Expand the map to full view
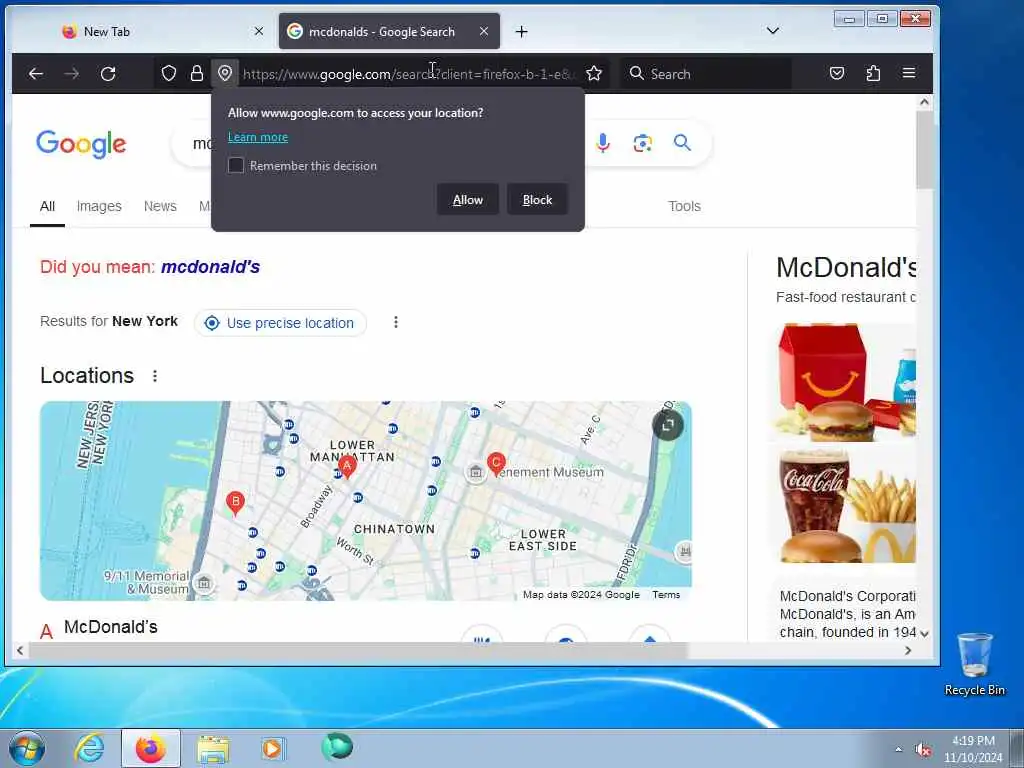The image size is (1024, 768). (667, 425)
